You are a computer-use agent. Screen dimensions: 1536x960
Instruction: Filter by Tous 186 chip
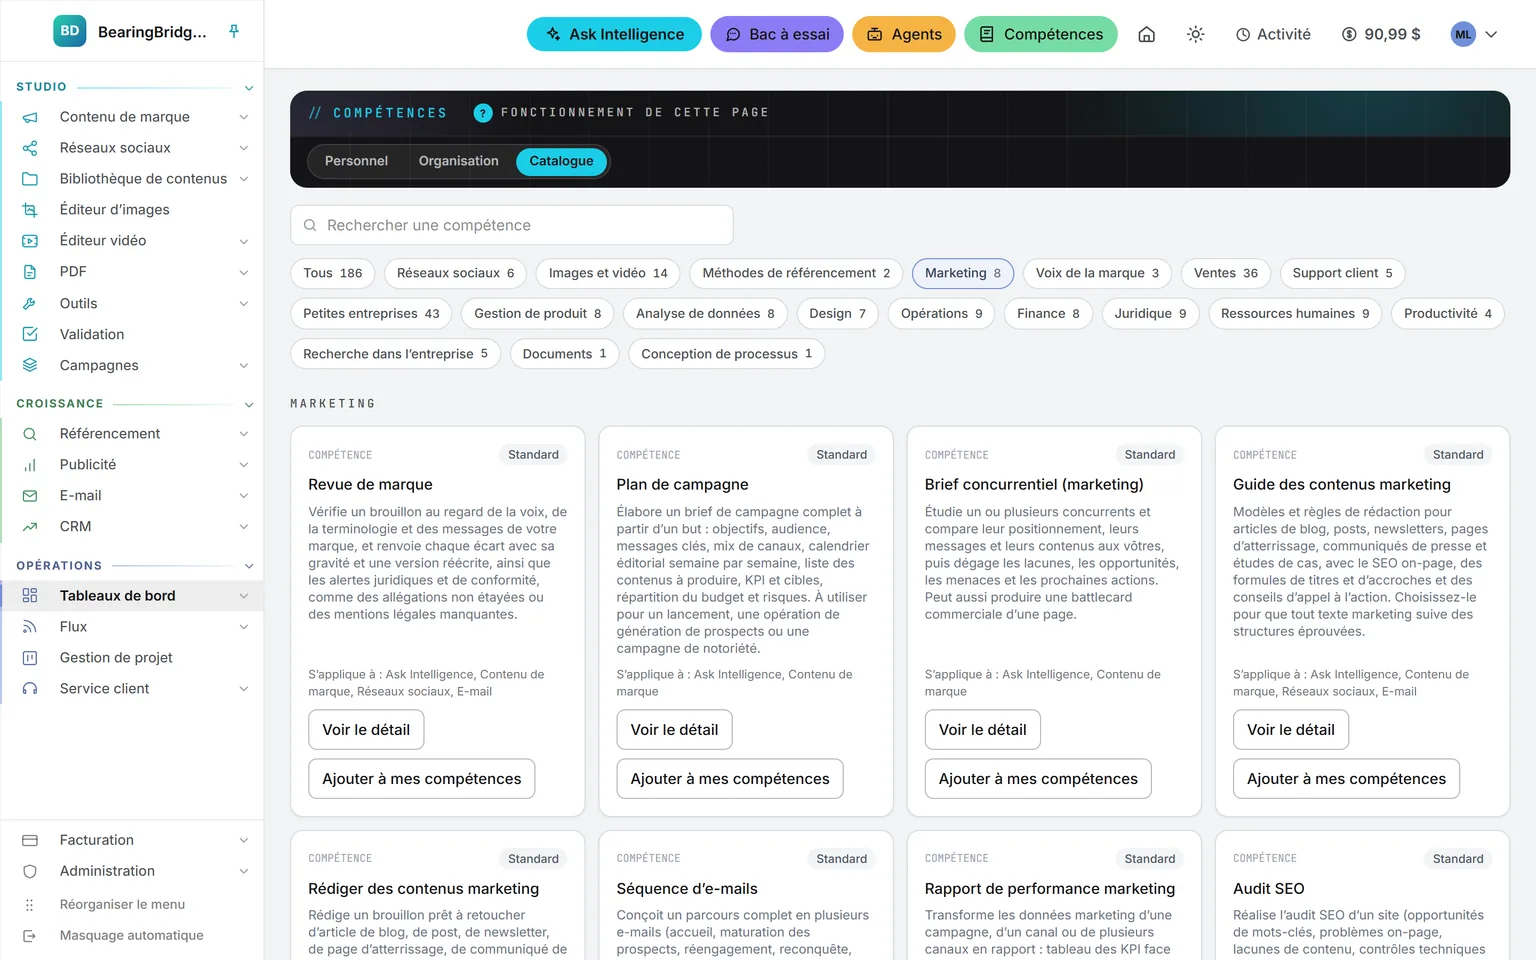click(333, 273)
